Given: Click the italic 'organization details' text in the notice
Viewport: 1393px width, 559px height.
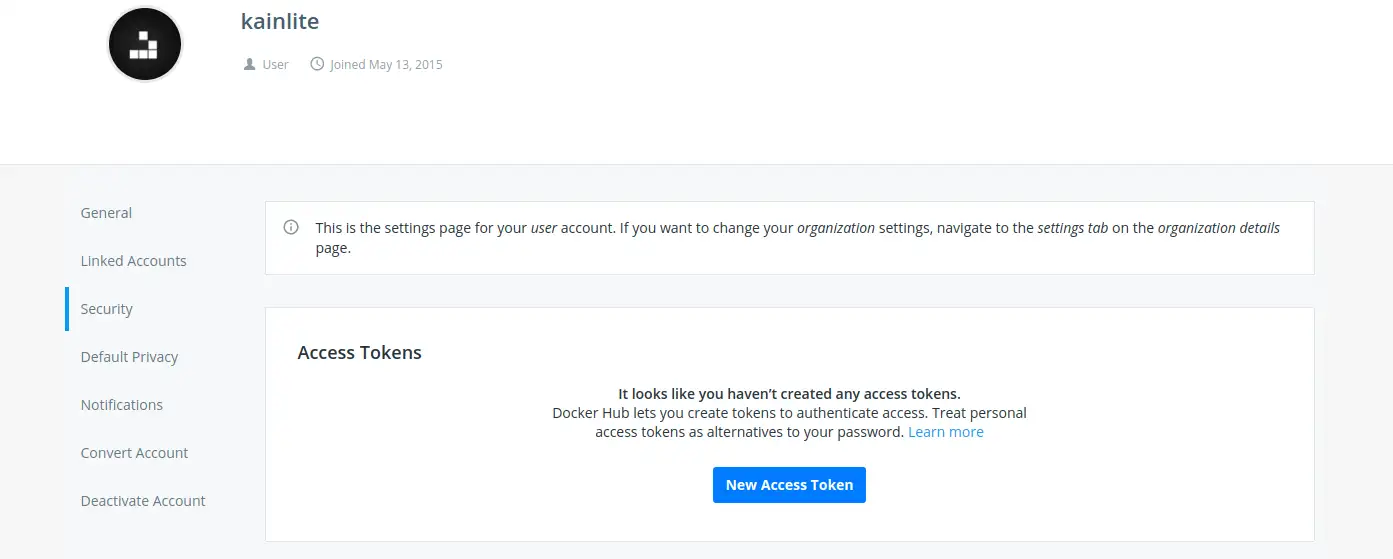Looking at the screenshot, I should click(x=1218, y=227).
